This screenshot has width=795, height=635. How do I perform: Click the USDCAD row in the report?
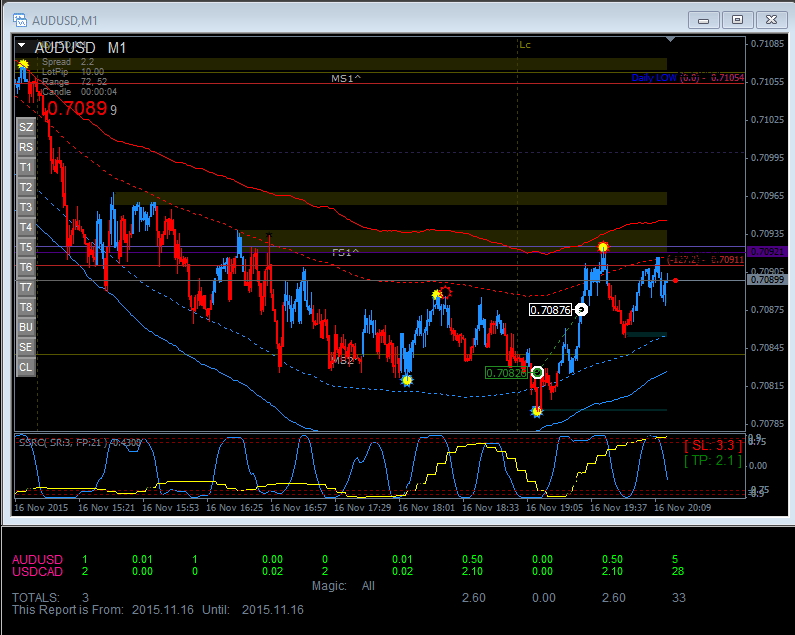348,572
